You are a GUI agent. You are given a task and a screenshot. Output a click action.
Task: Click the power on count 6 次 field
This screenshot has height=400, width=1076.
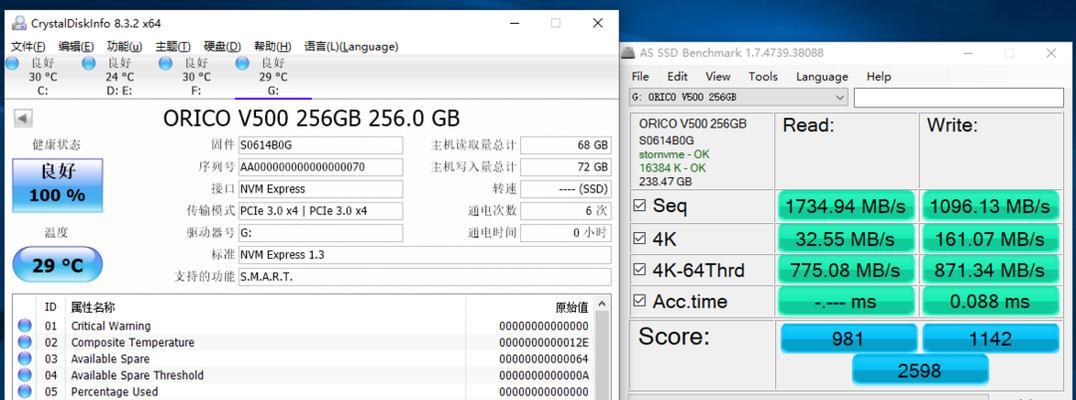tap(565, 211)
